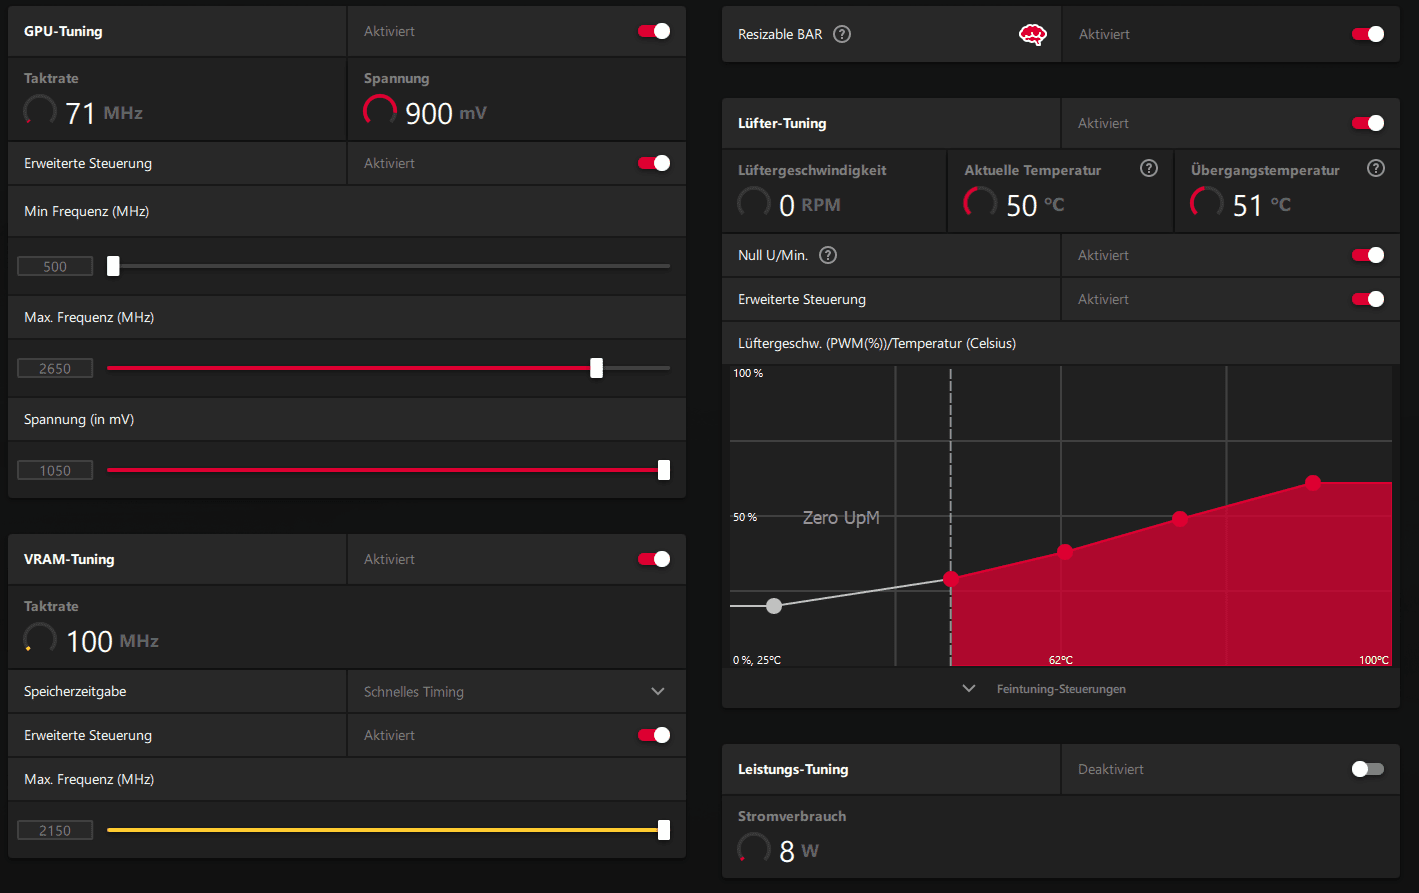Click the Null U/Min. help icon
Viewport: 1419px width, 893px height.
(828, 255)
